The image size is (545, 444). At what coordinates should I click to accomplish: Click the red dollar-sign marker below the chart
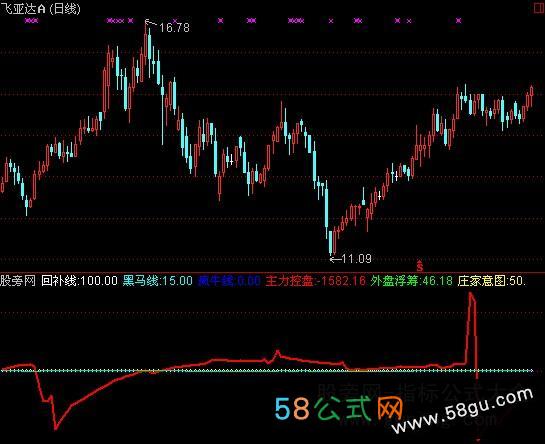420,266
